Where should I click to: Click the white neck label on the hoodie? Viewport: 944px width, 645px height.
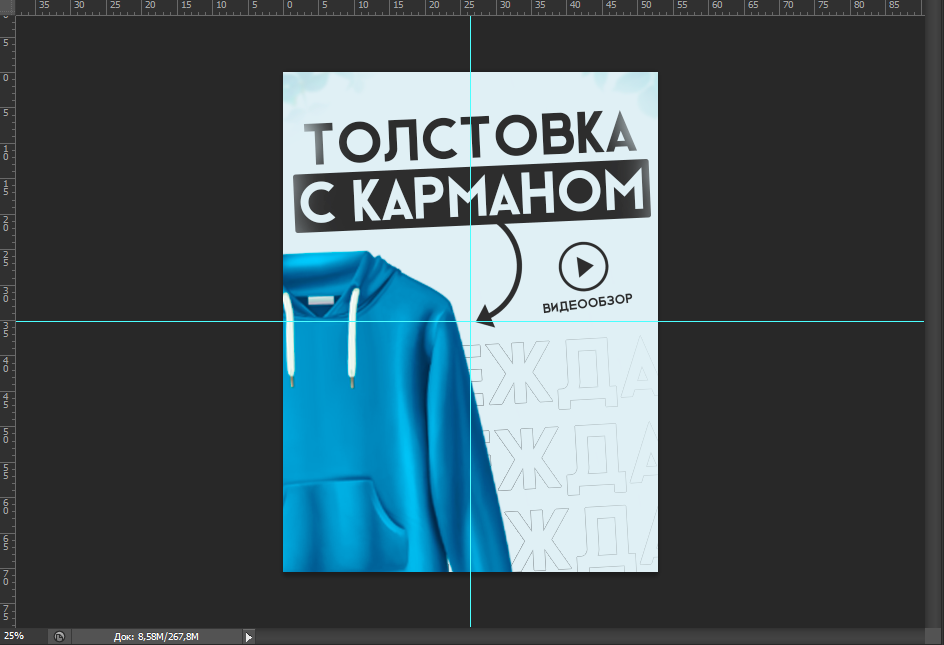pyautogui.click(x=321, y=301)
